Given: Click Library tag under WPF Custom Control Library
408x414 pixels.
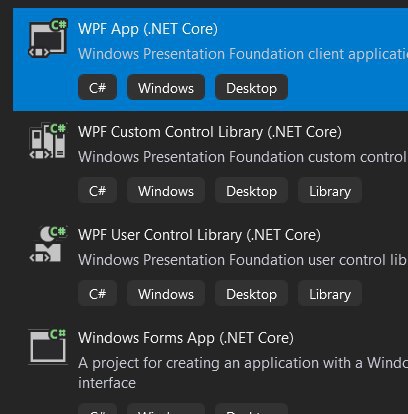Looking at the screenshot, I should point(330,191).
